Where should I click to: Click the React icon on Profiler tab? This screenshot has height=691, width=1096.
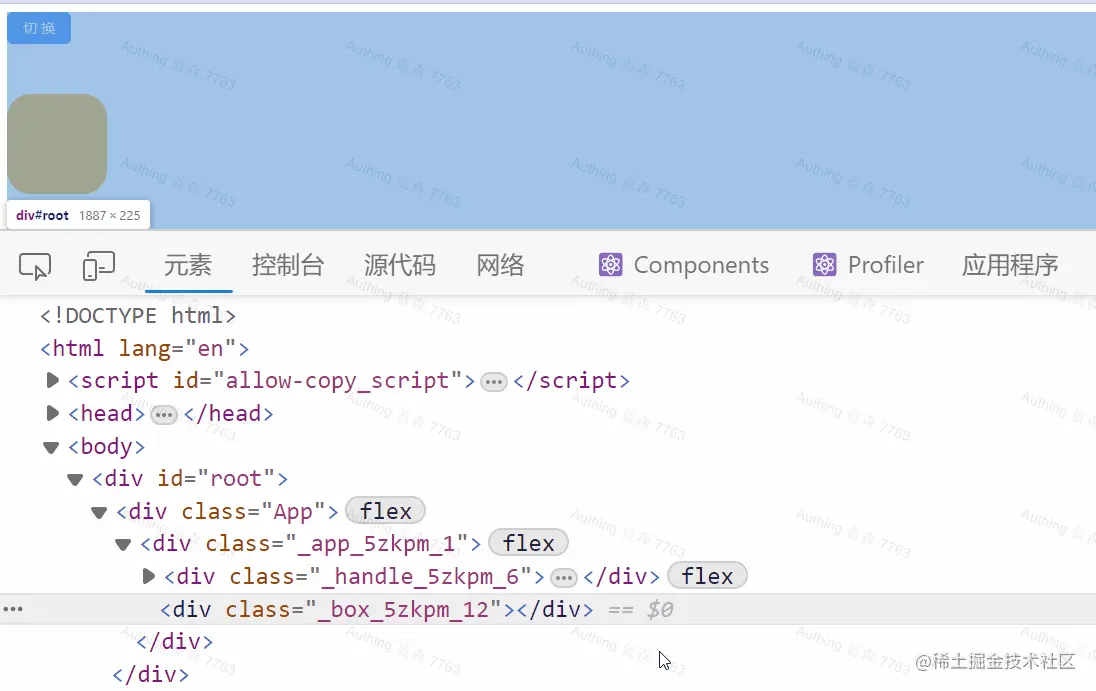coord(825,265)
